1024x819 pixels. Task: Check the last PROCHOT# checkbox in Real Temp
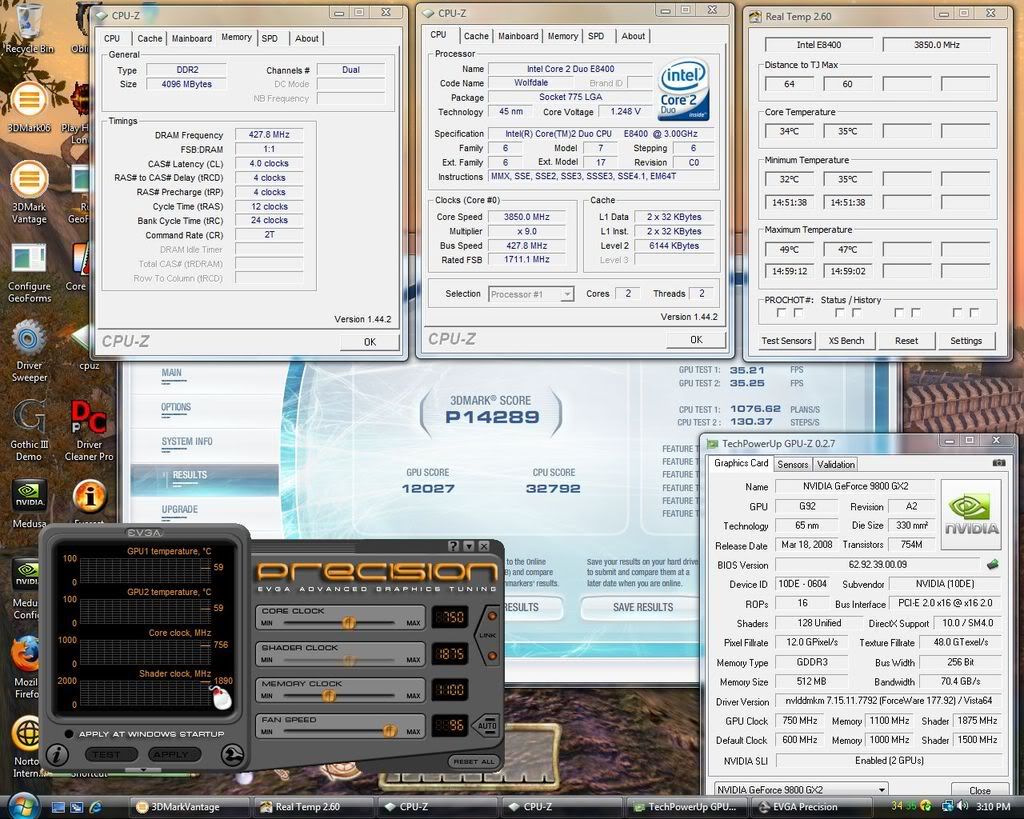(974, 313)
